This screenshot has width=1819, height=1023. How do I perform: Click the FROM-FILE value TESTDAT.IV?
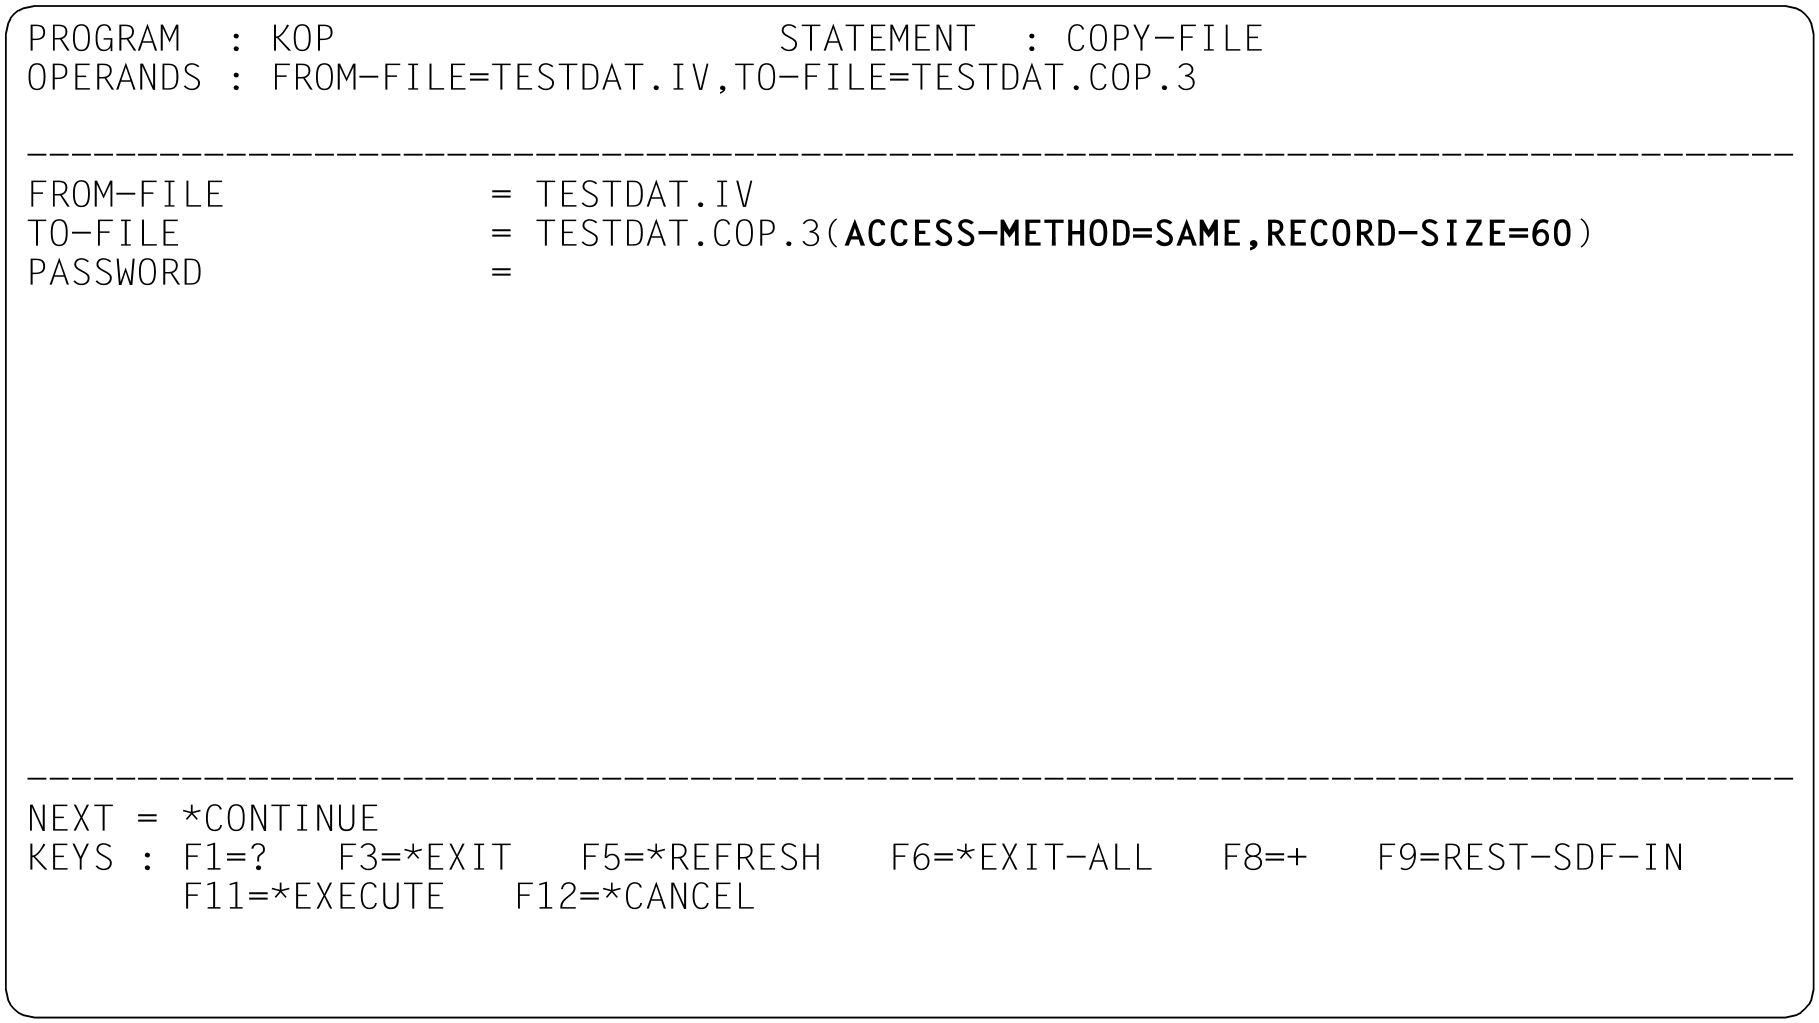coord(645,195)
